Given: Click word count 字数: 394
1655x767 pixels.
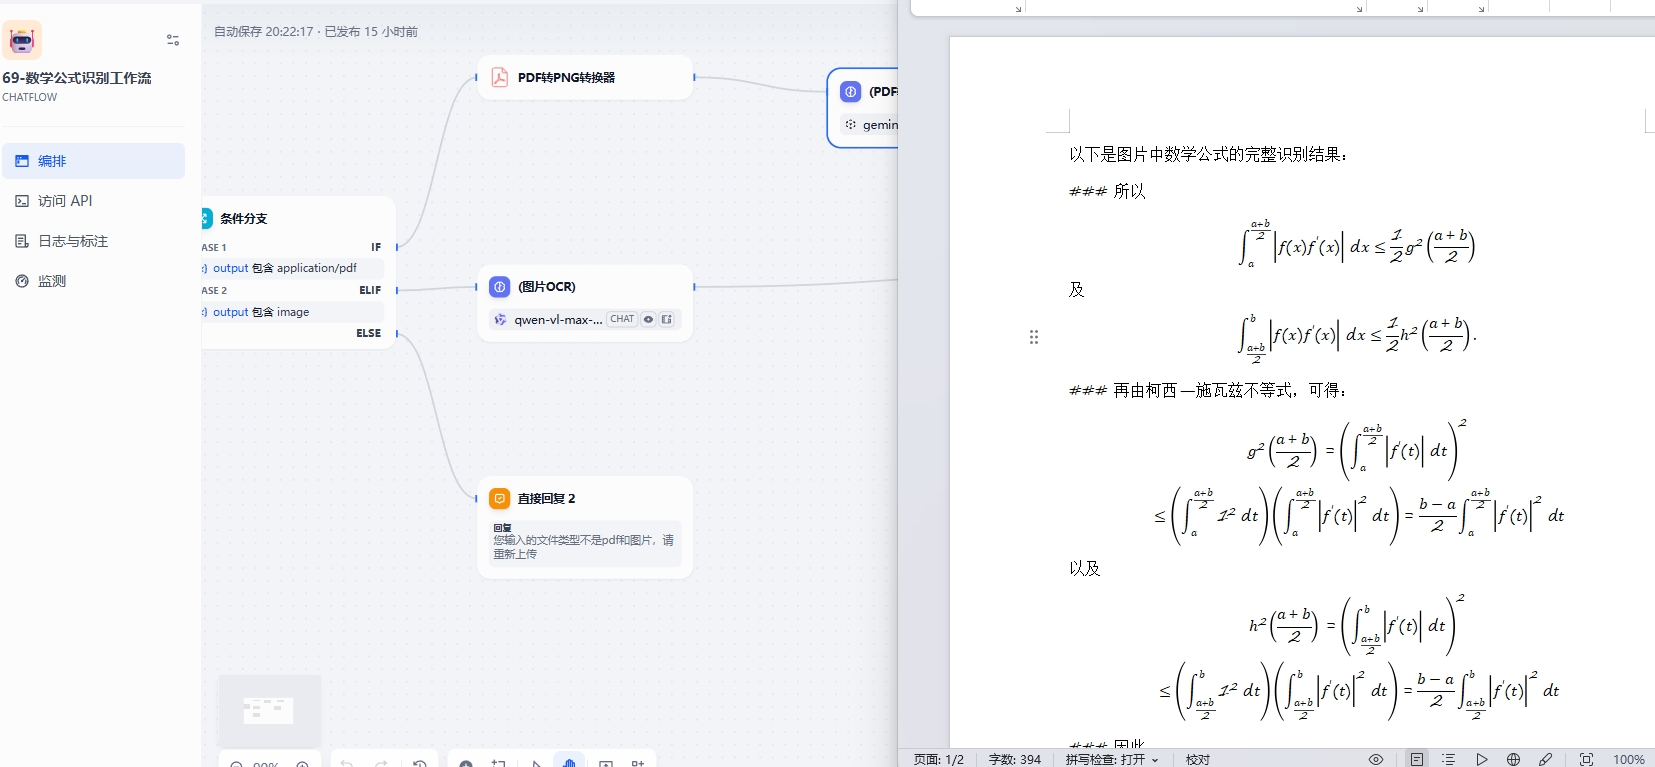Looking at the screenshot, I should pos(1014,759).
